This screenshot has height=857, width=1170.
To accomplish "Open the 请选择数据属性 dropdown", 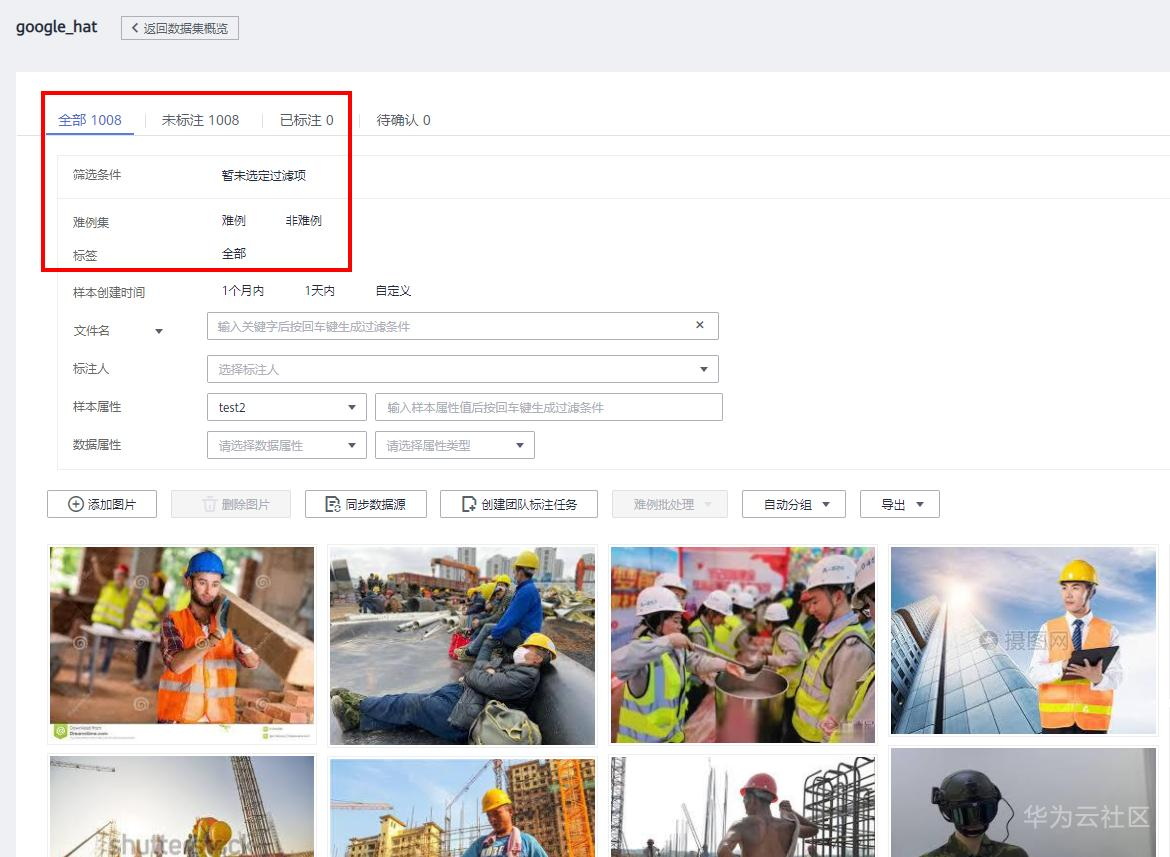I will click(287, 445).
